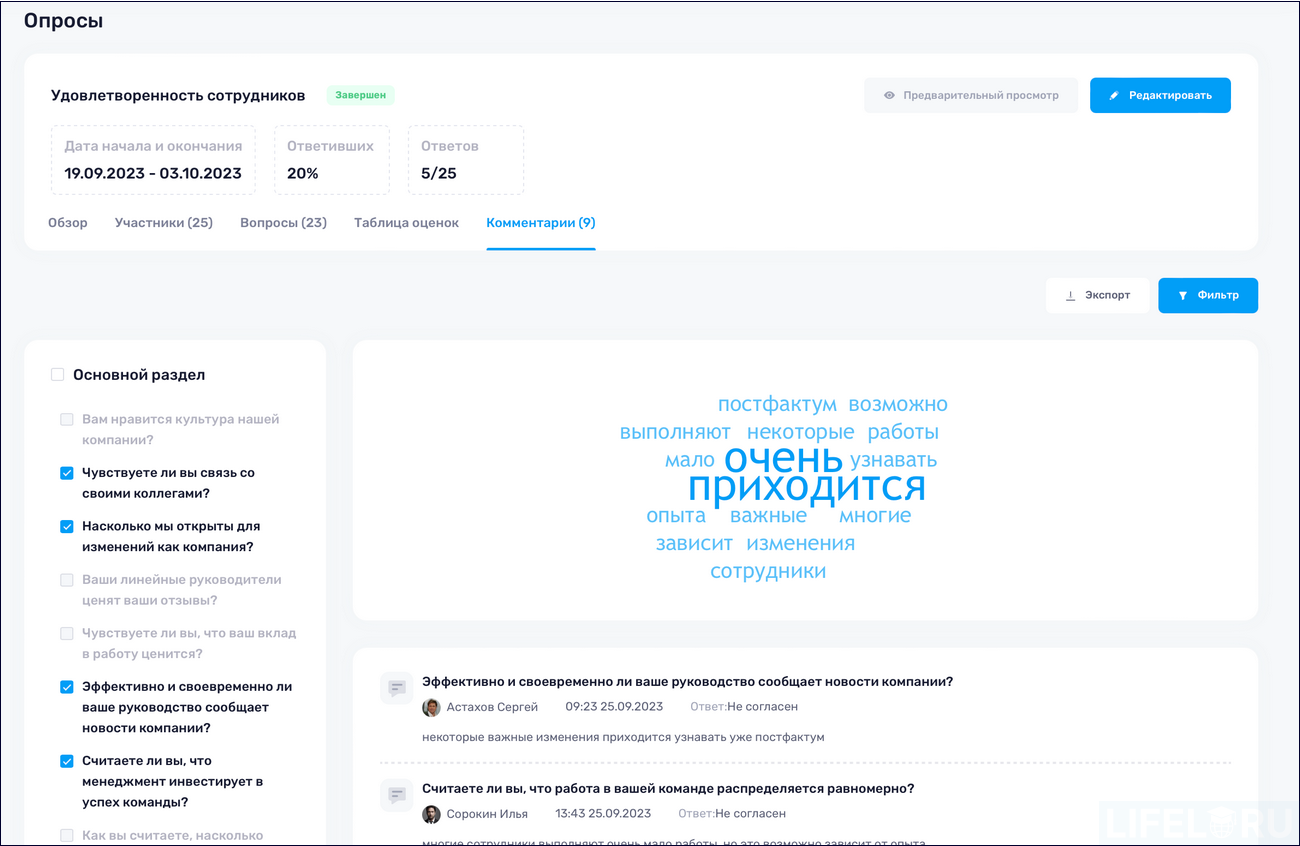Viewport: 1300px width, 846px height.
Task: Switch to the Участники (25) tab
Action: [164, 222]
